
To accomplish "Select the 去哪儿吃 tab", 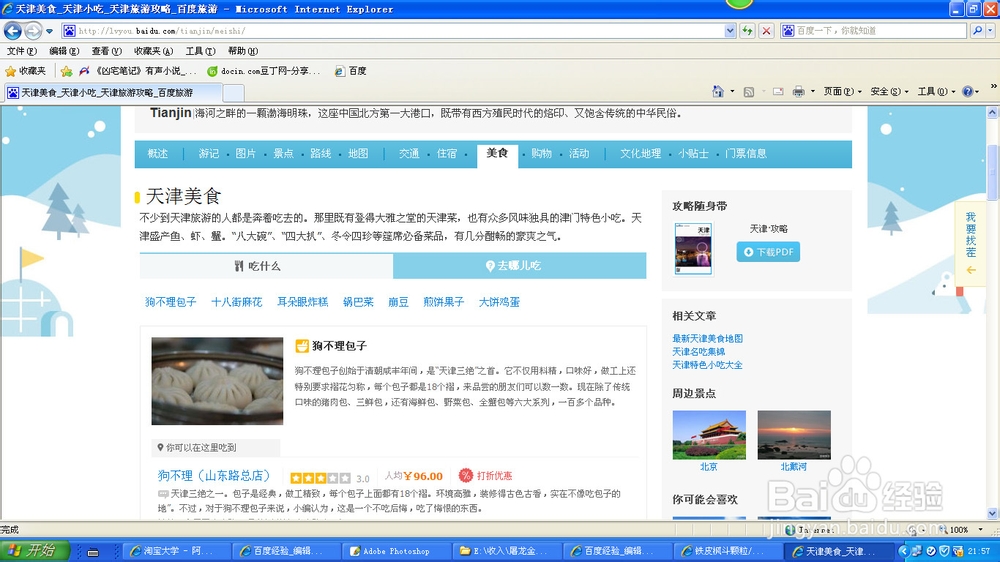I will coord(520,266).
